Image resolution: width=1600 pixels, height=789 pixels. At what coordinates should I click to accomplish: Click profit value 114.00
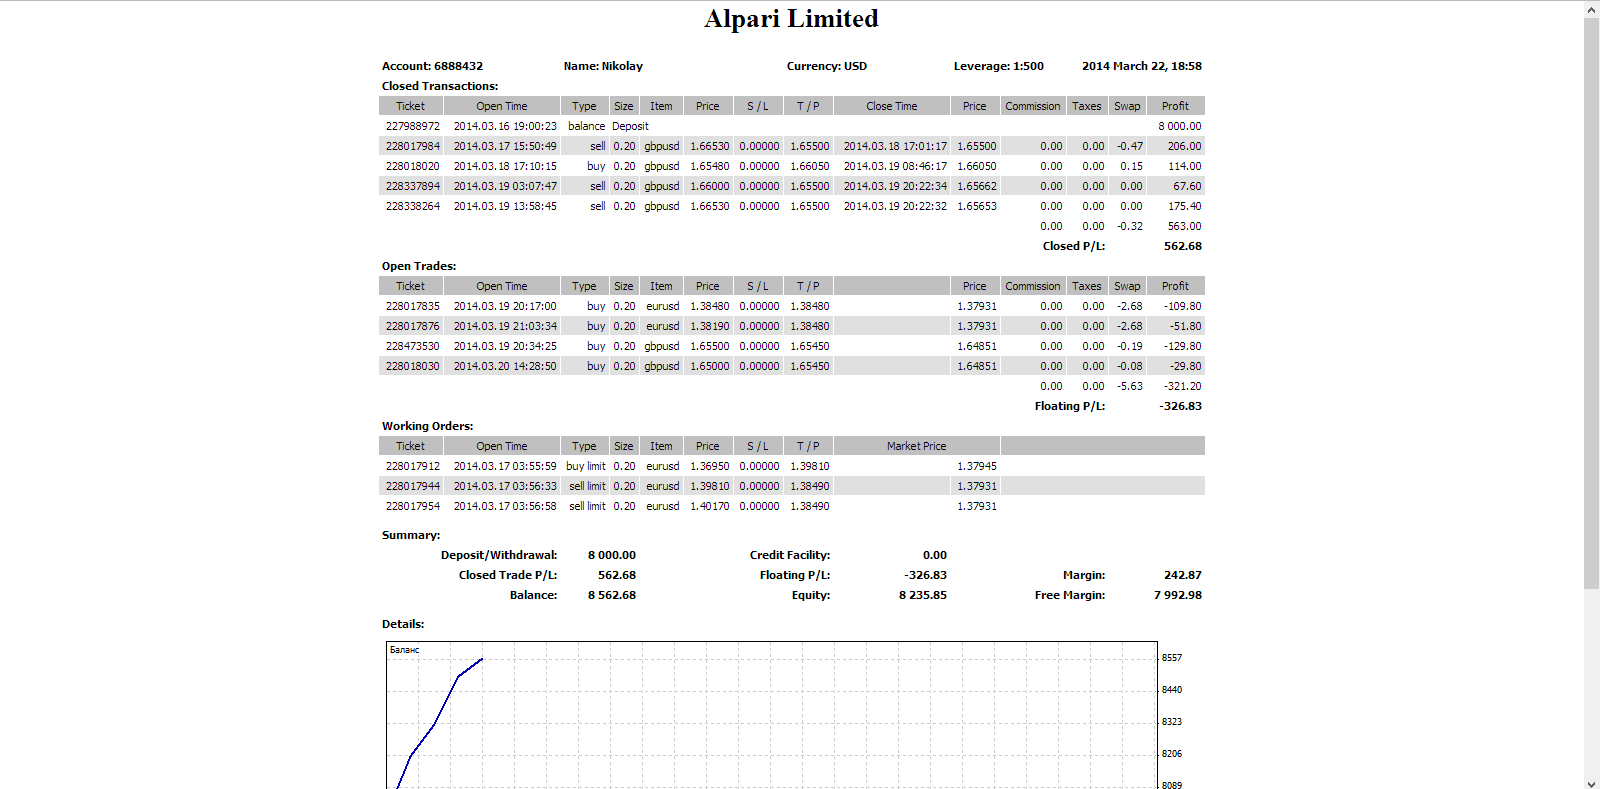coord(1185,166)
